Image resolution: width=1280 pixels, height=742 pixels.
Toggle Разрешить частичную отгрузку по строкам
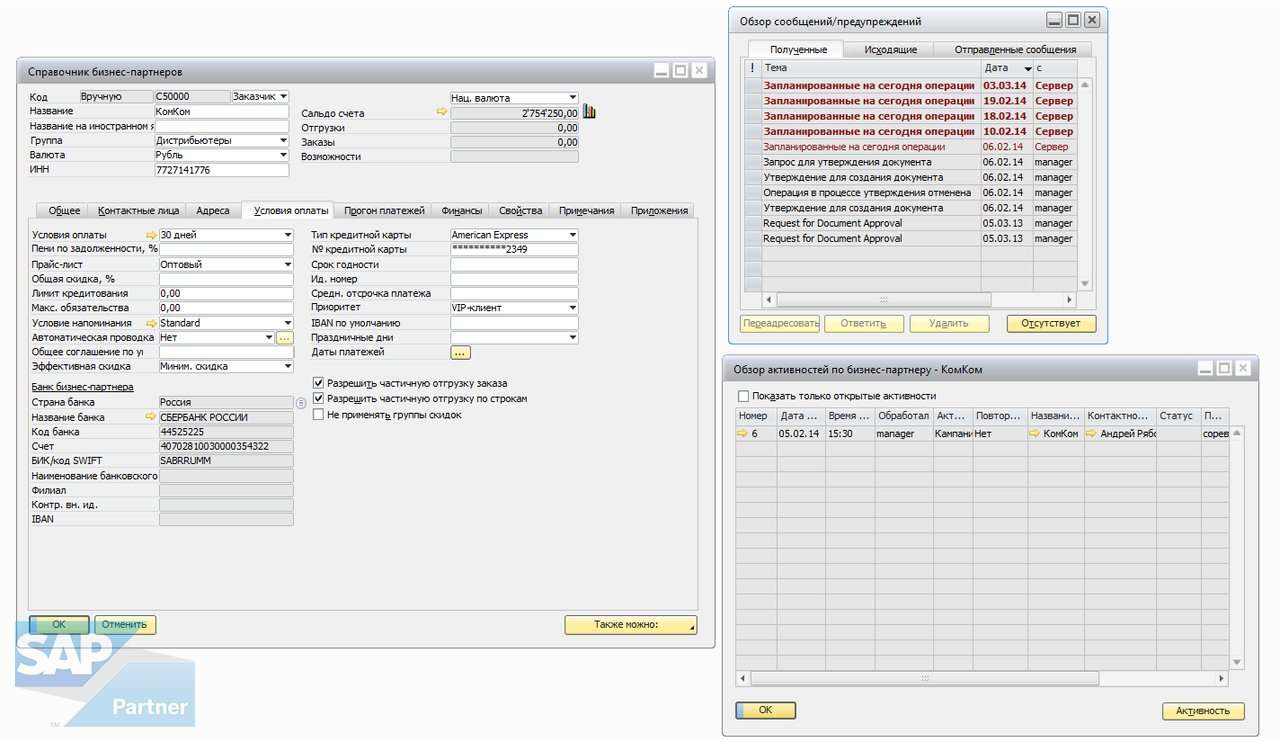(318, 398)
